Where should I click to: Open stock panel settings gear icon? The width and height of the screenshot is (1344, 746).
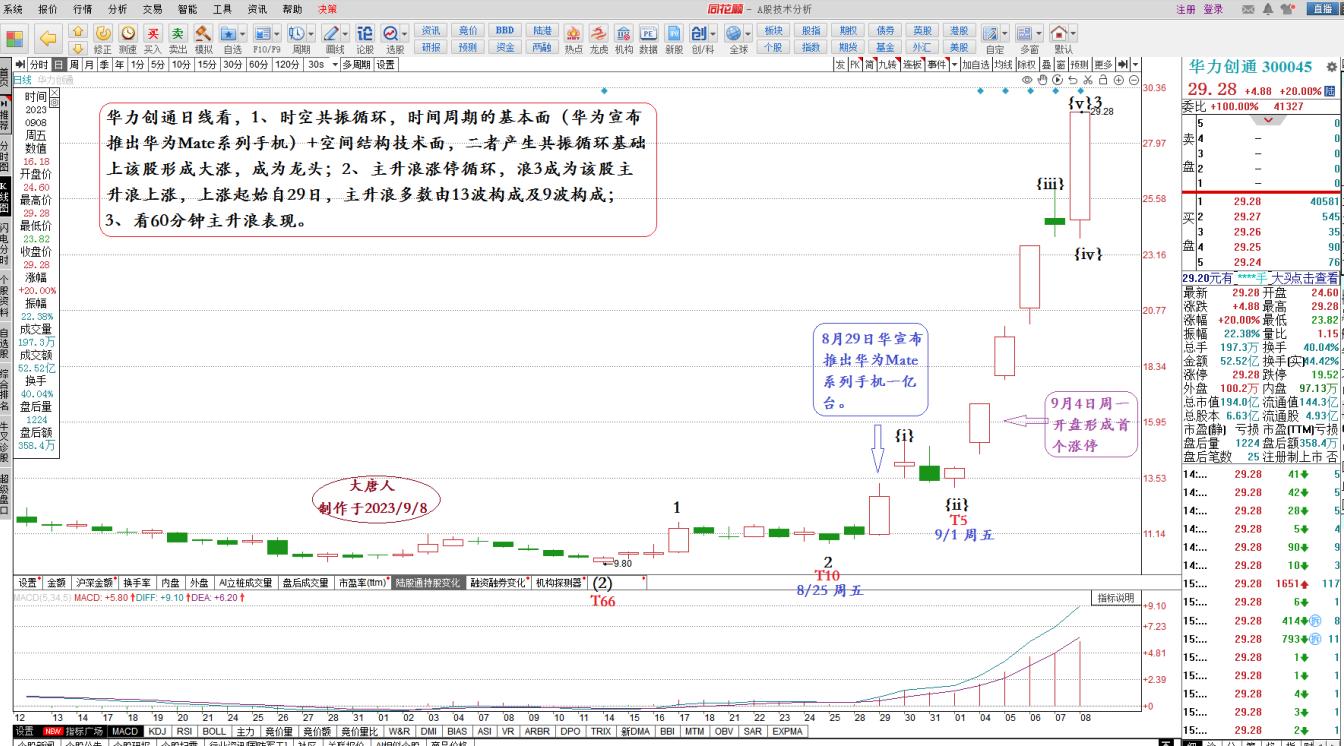click(1332, 66)
